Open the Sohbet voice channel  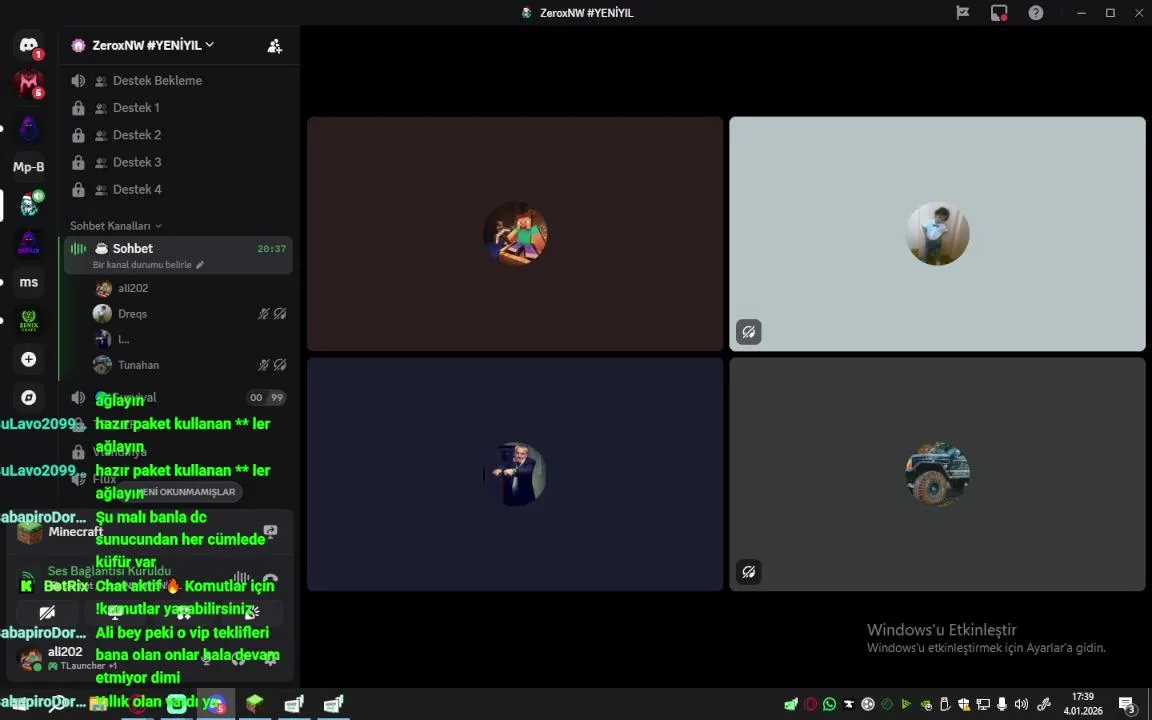[x=179, y=254]
